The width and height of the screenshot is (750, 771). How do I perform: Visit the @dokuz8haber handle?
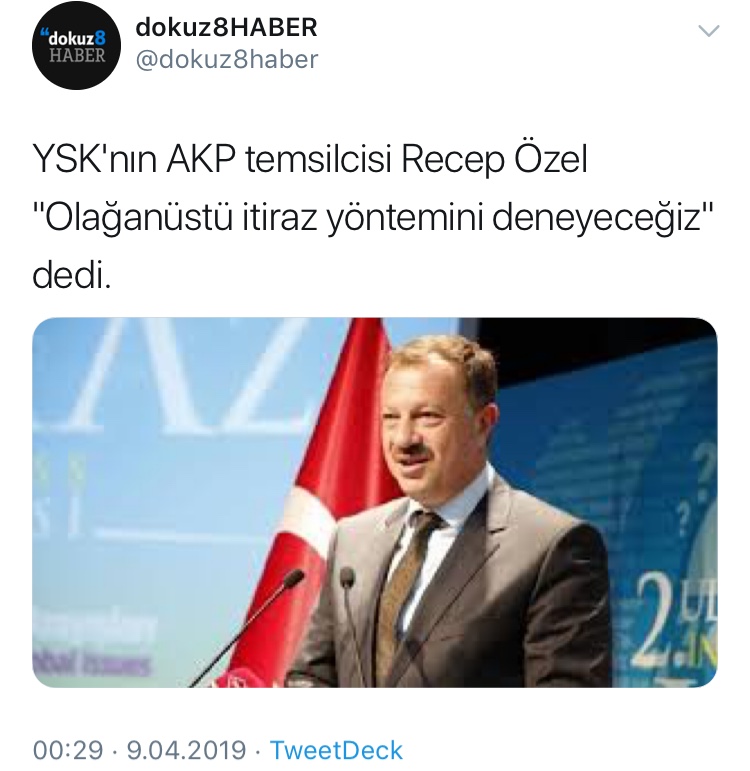(x=227, y=59)
